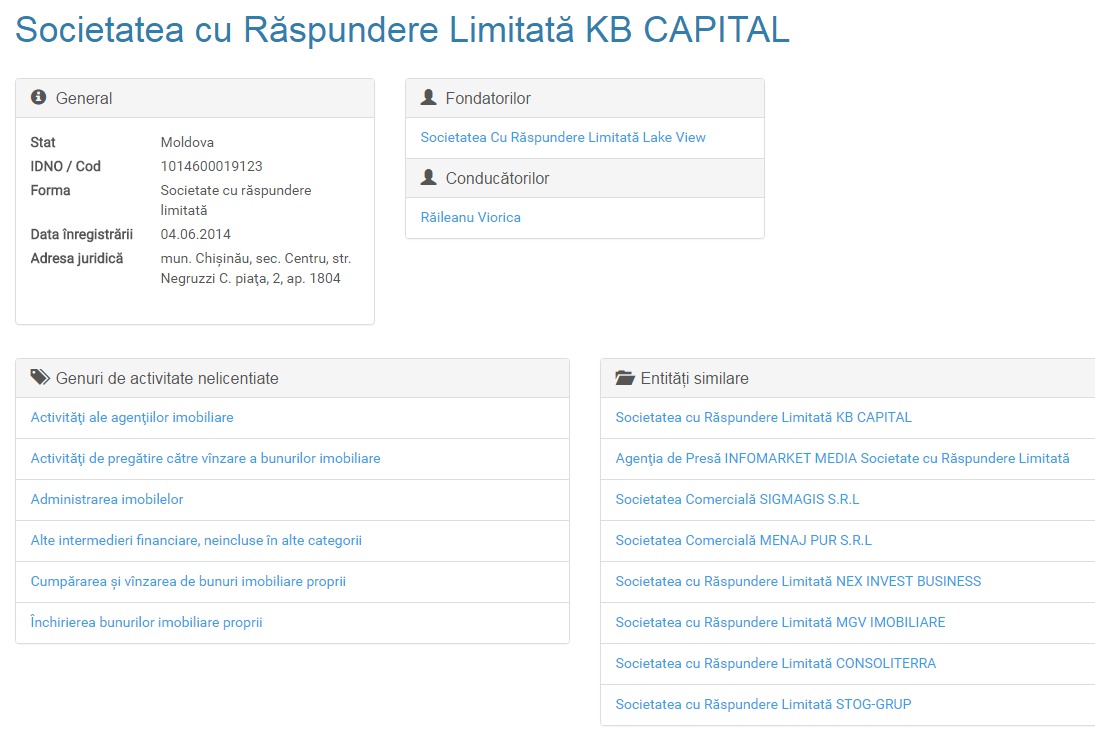
Task: Open KB CAPITAL in similar entities list
Action: tap(763, 417)
